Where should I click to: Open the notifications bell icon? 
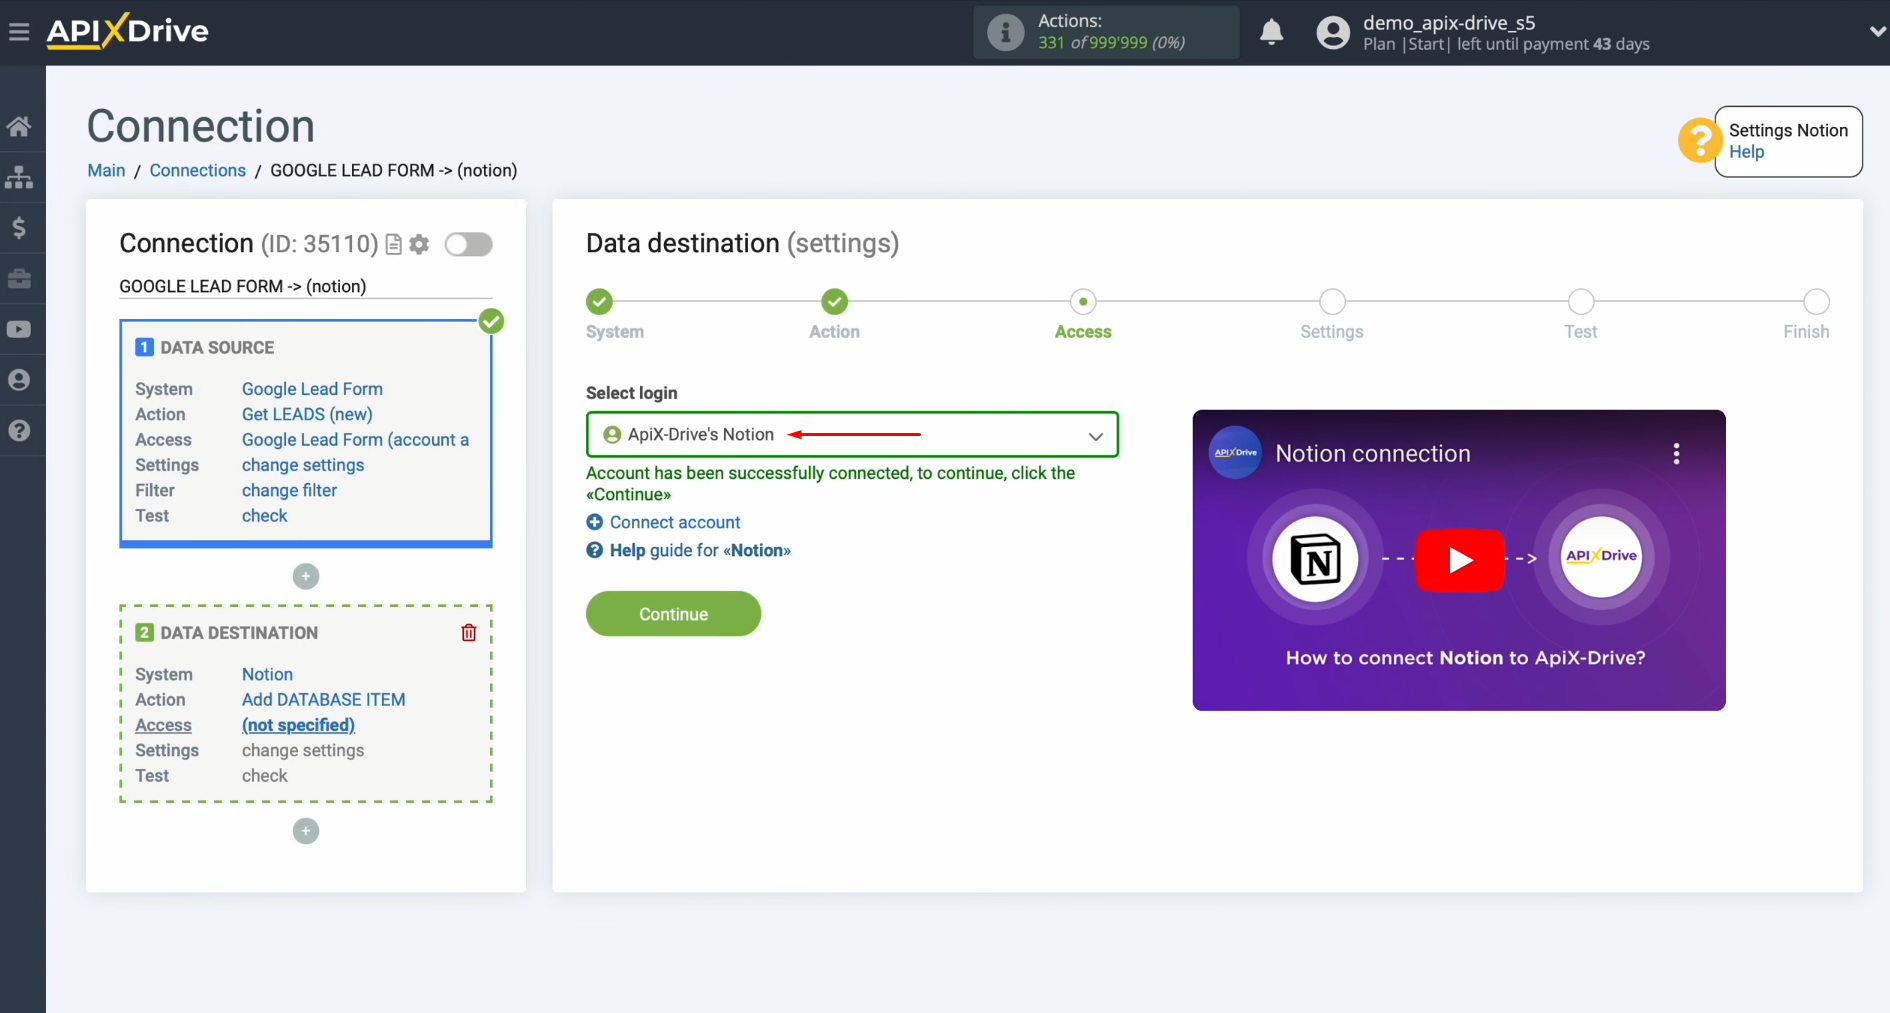click(1271, 32)
